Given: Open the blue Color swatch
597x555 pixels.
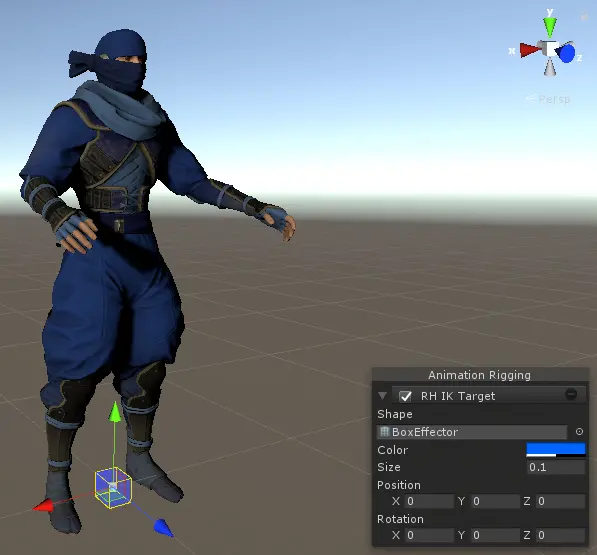Looking at the screenshot, I should 555,450.
